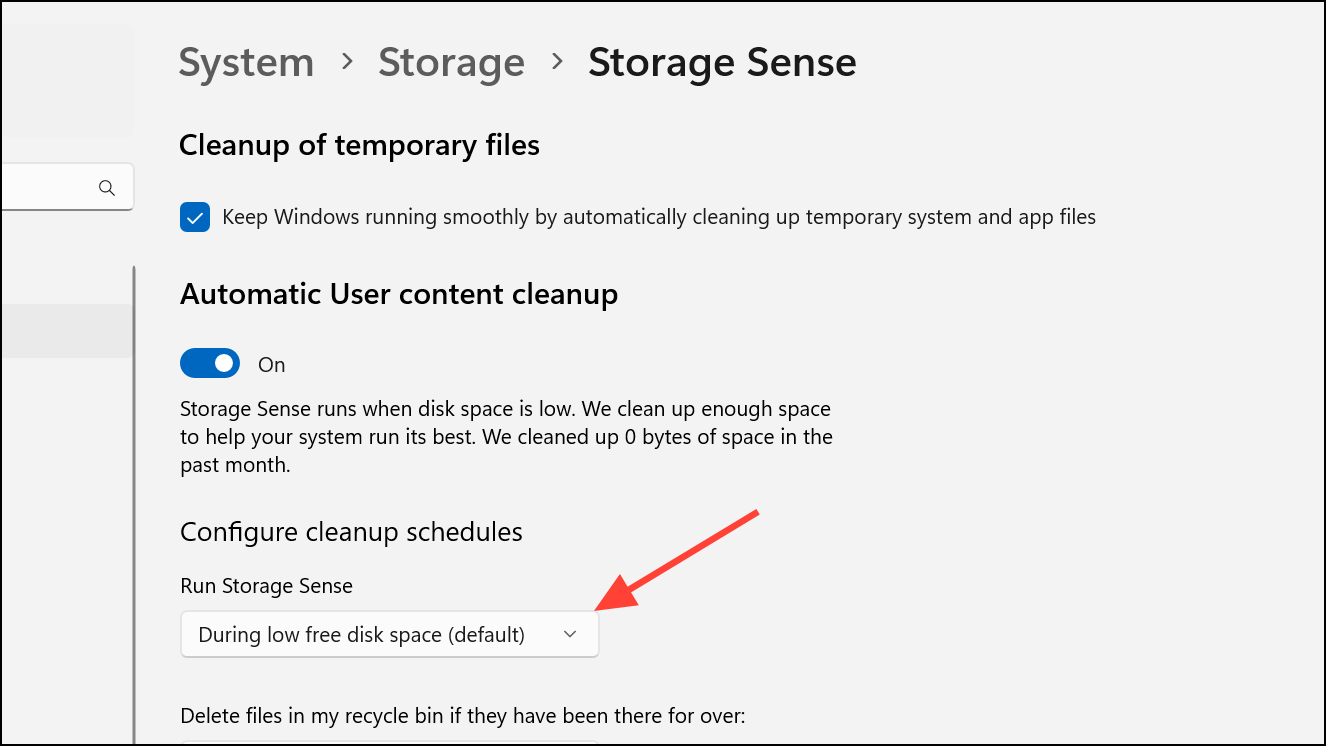The width and height of the screenshot is (1326, 746).
Task: Click the 'Run Storage Sense' field label
Action: [x=266, y=586]
